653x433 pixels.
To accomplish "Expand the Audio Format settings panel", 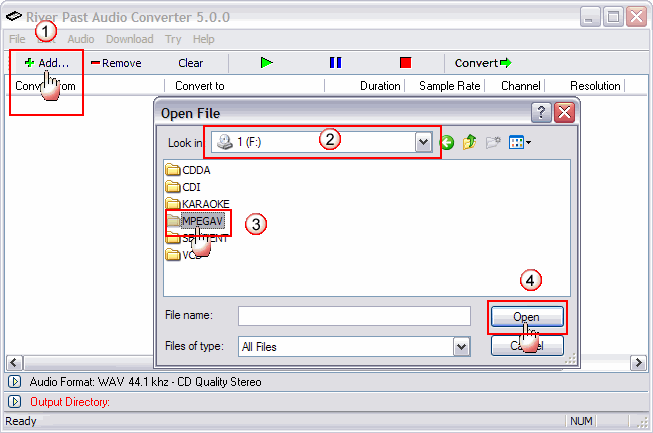I will tap(15, 381).
